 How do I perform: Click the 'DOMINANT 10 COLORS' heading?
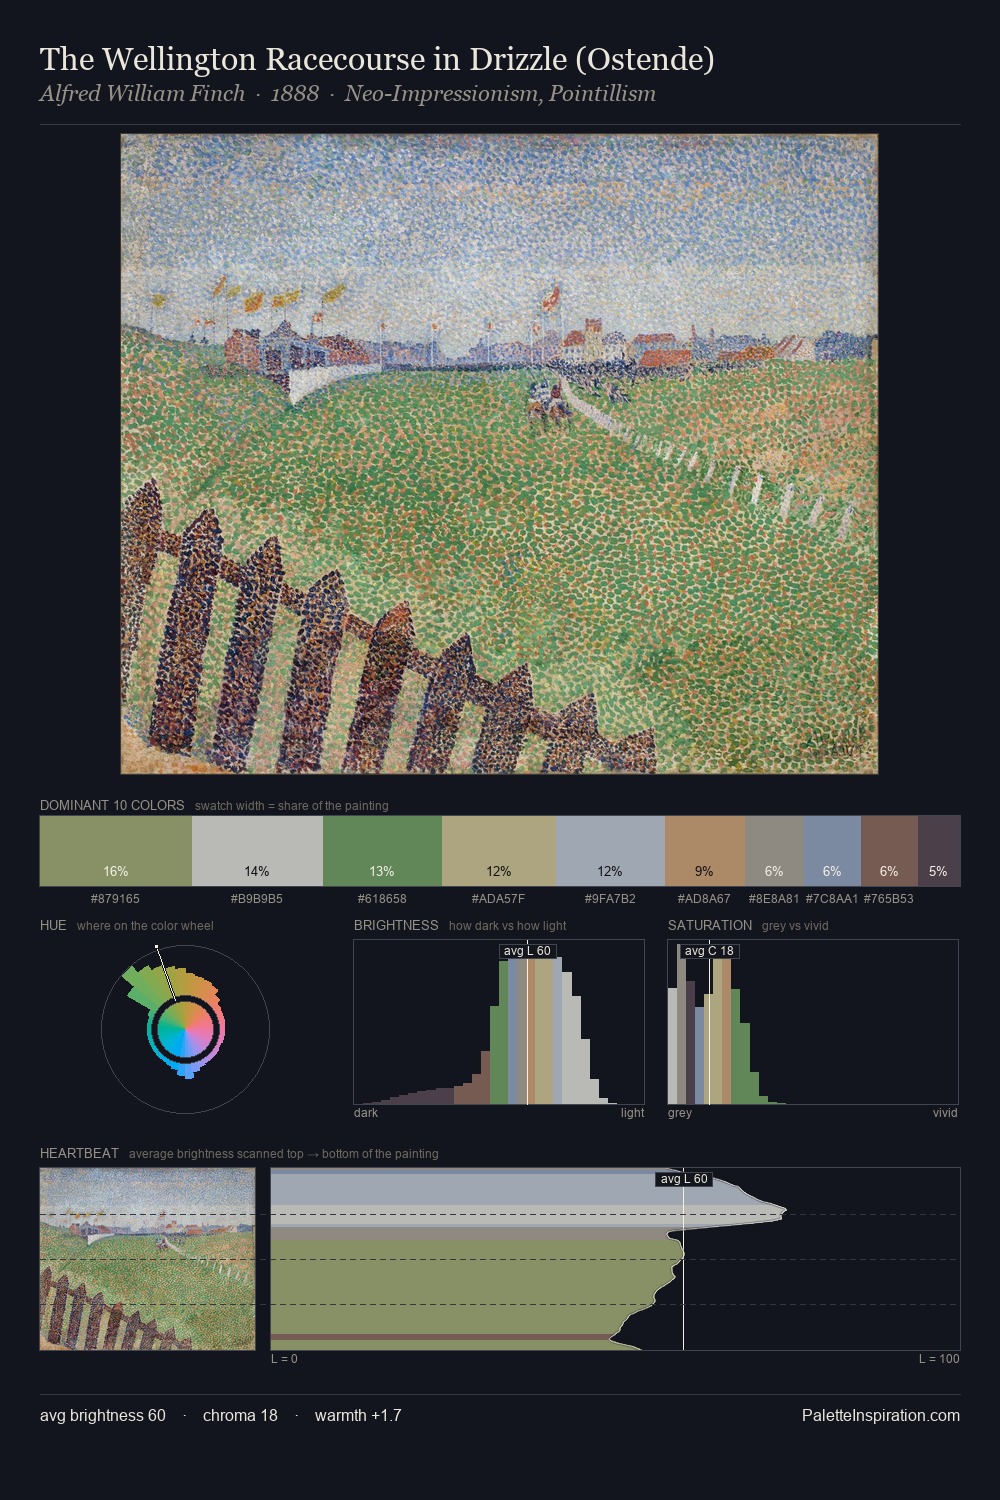click(112, 805)
